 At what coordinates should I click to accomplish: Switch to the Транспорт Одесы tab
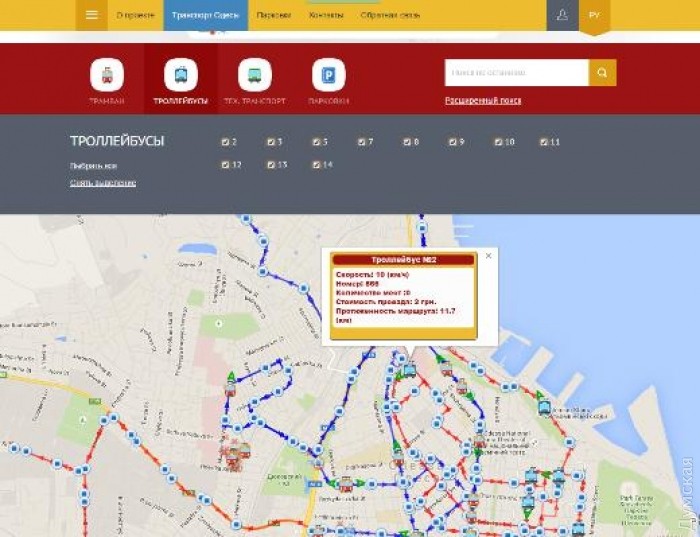point(206,15)
